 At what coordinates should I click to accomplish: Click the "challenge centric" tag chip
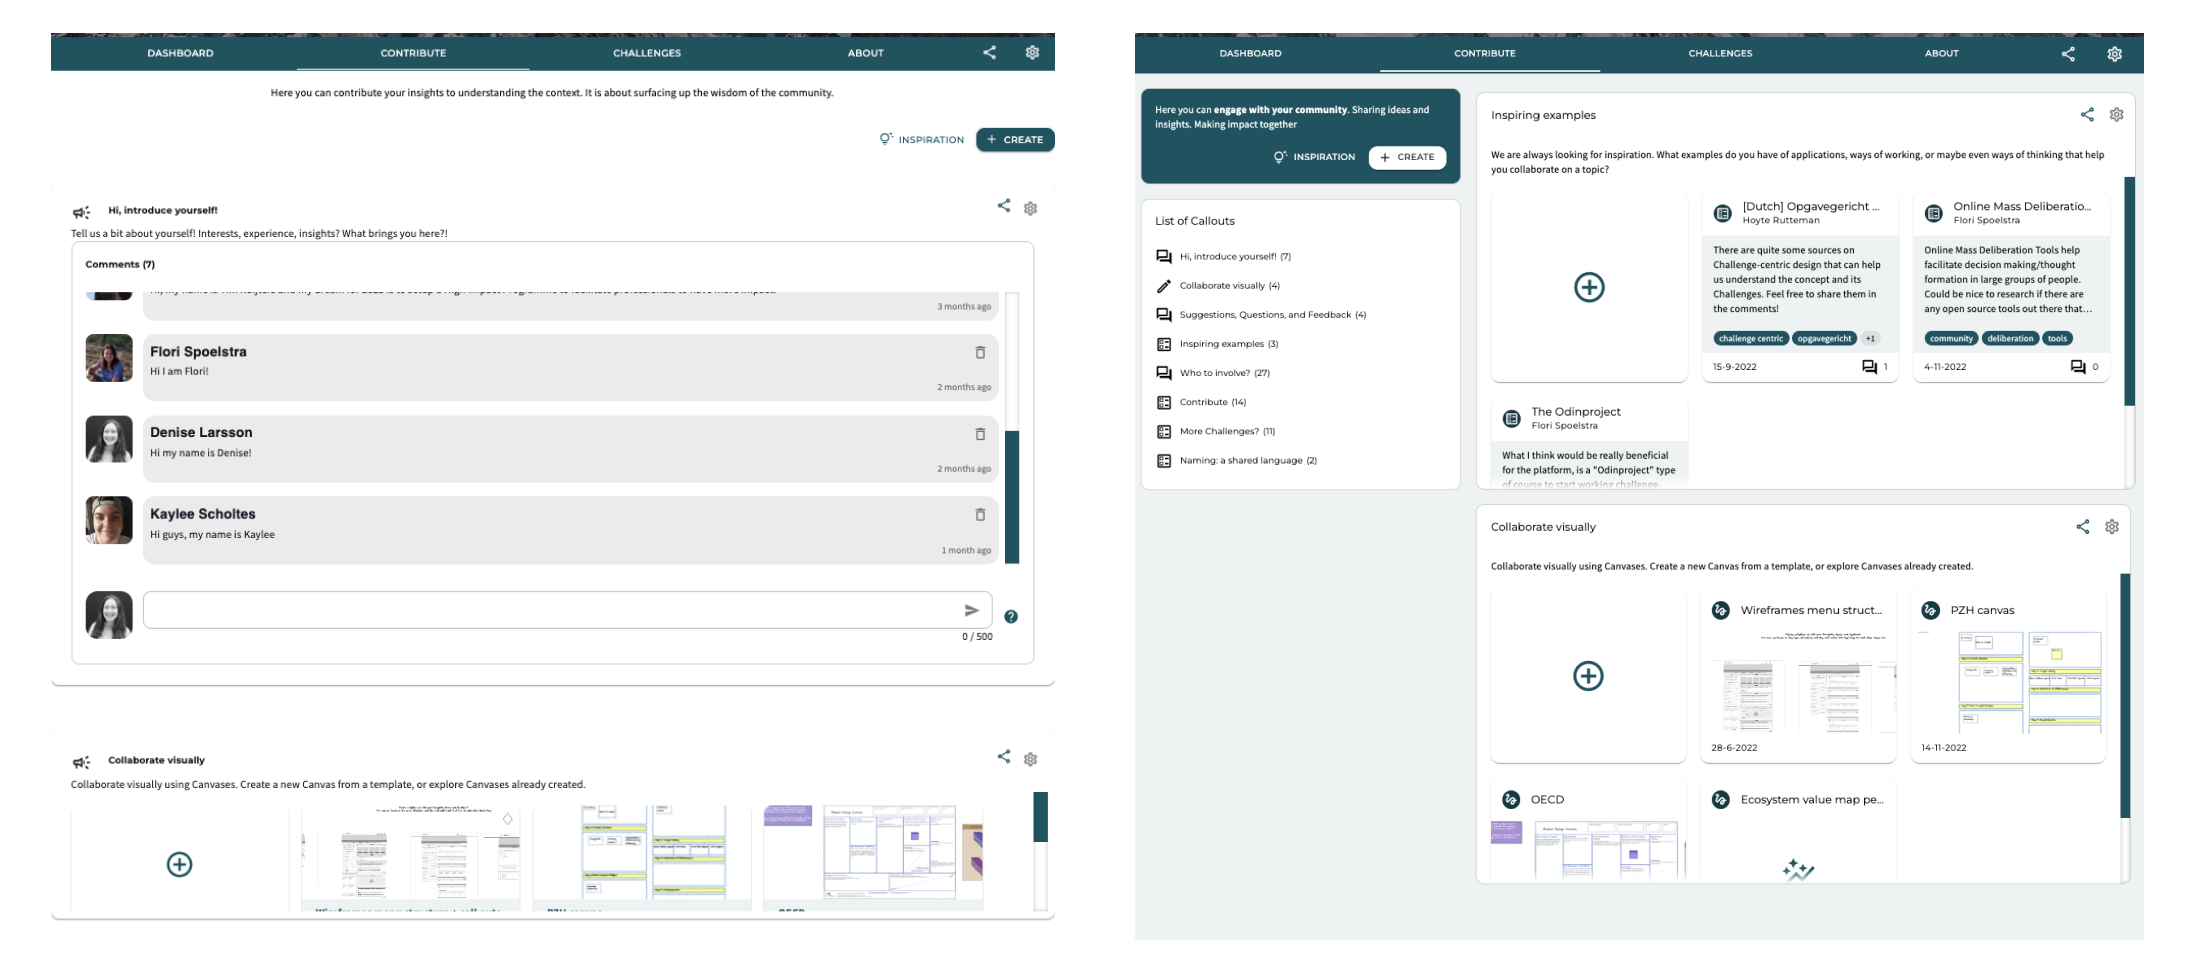[1751, 339]
